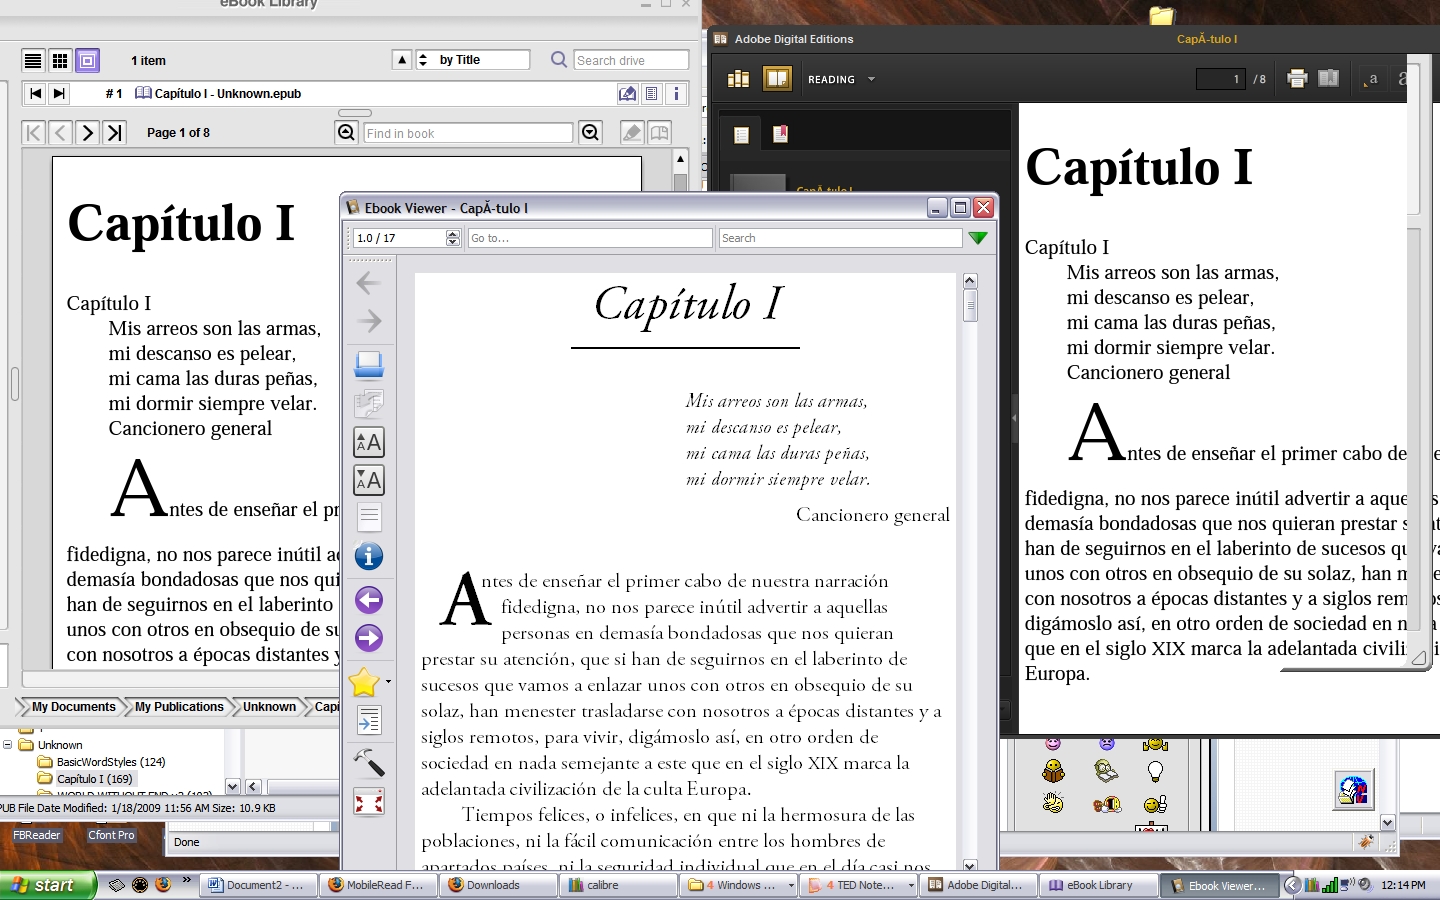Show table of contents in Ebook Viewer
This screenshot has width=1440, height=900.
tap(369, 720)
